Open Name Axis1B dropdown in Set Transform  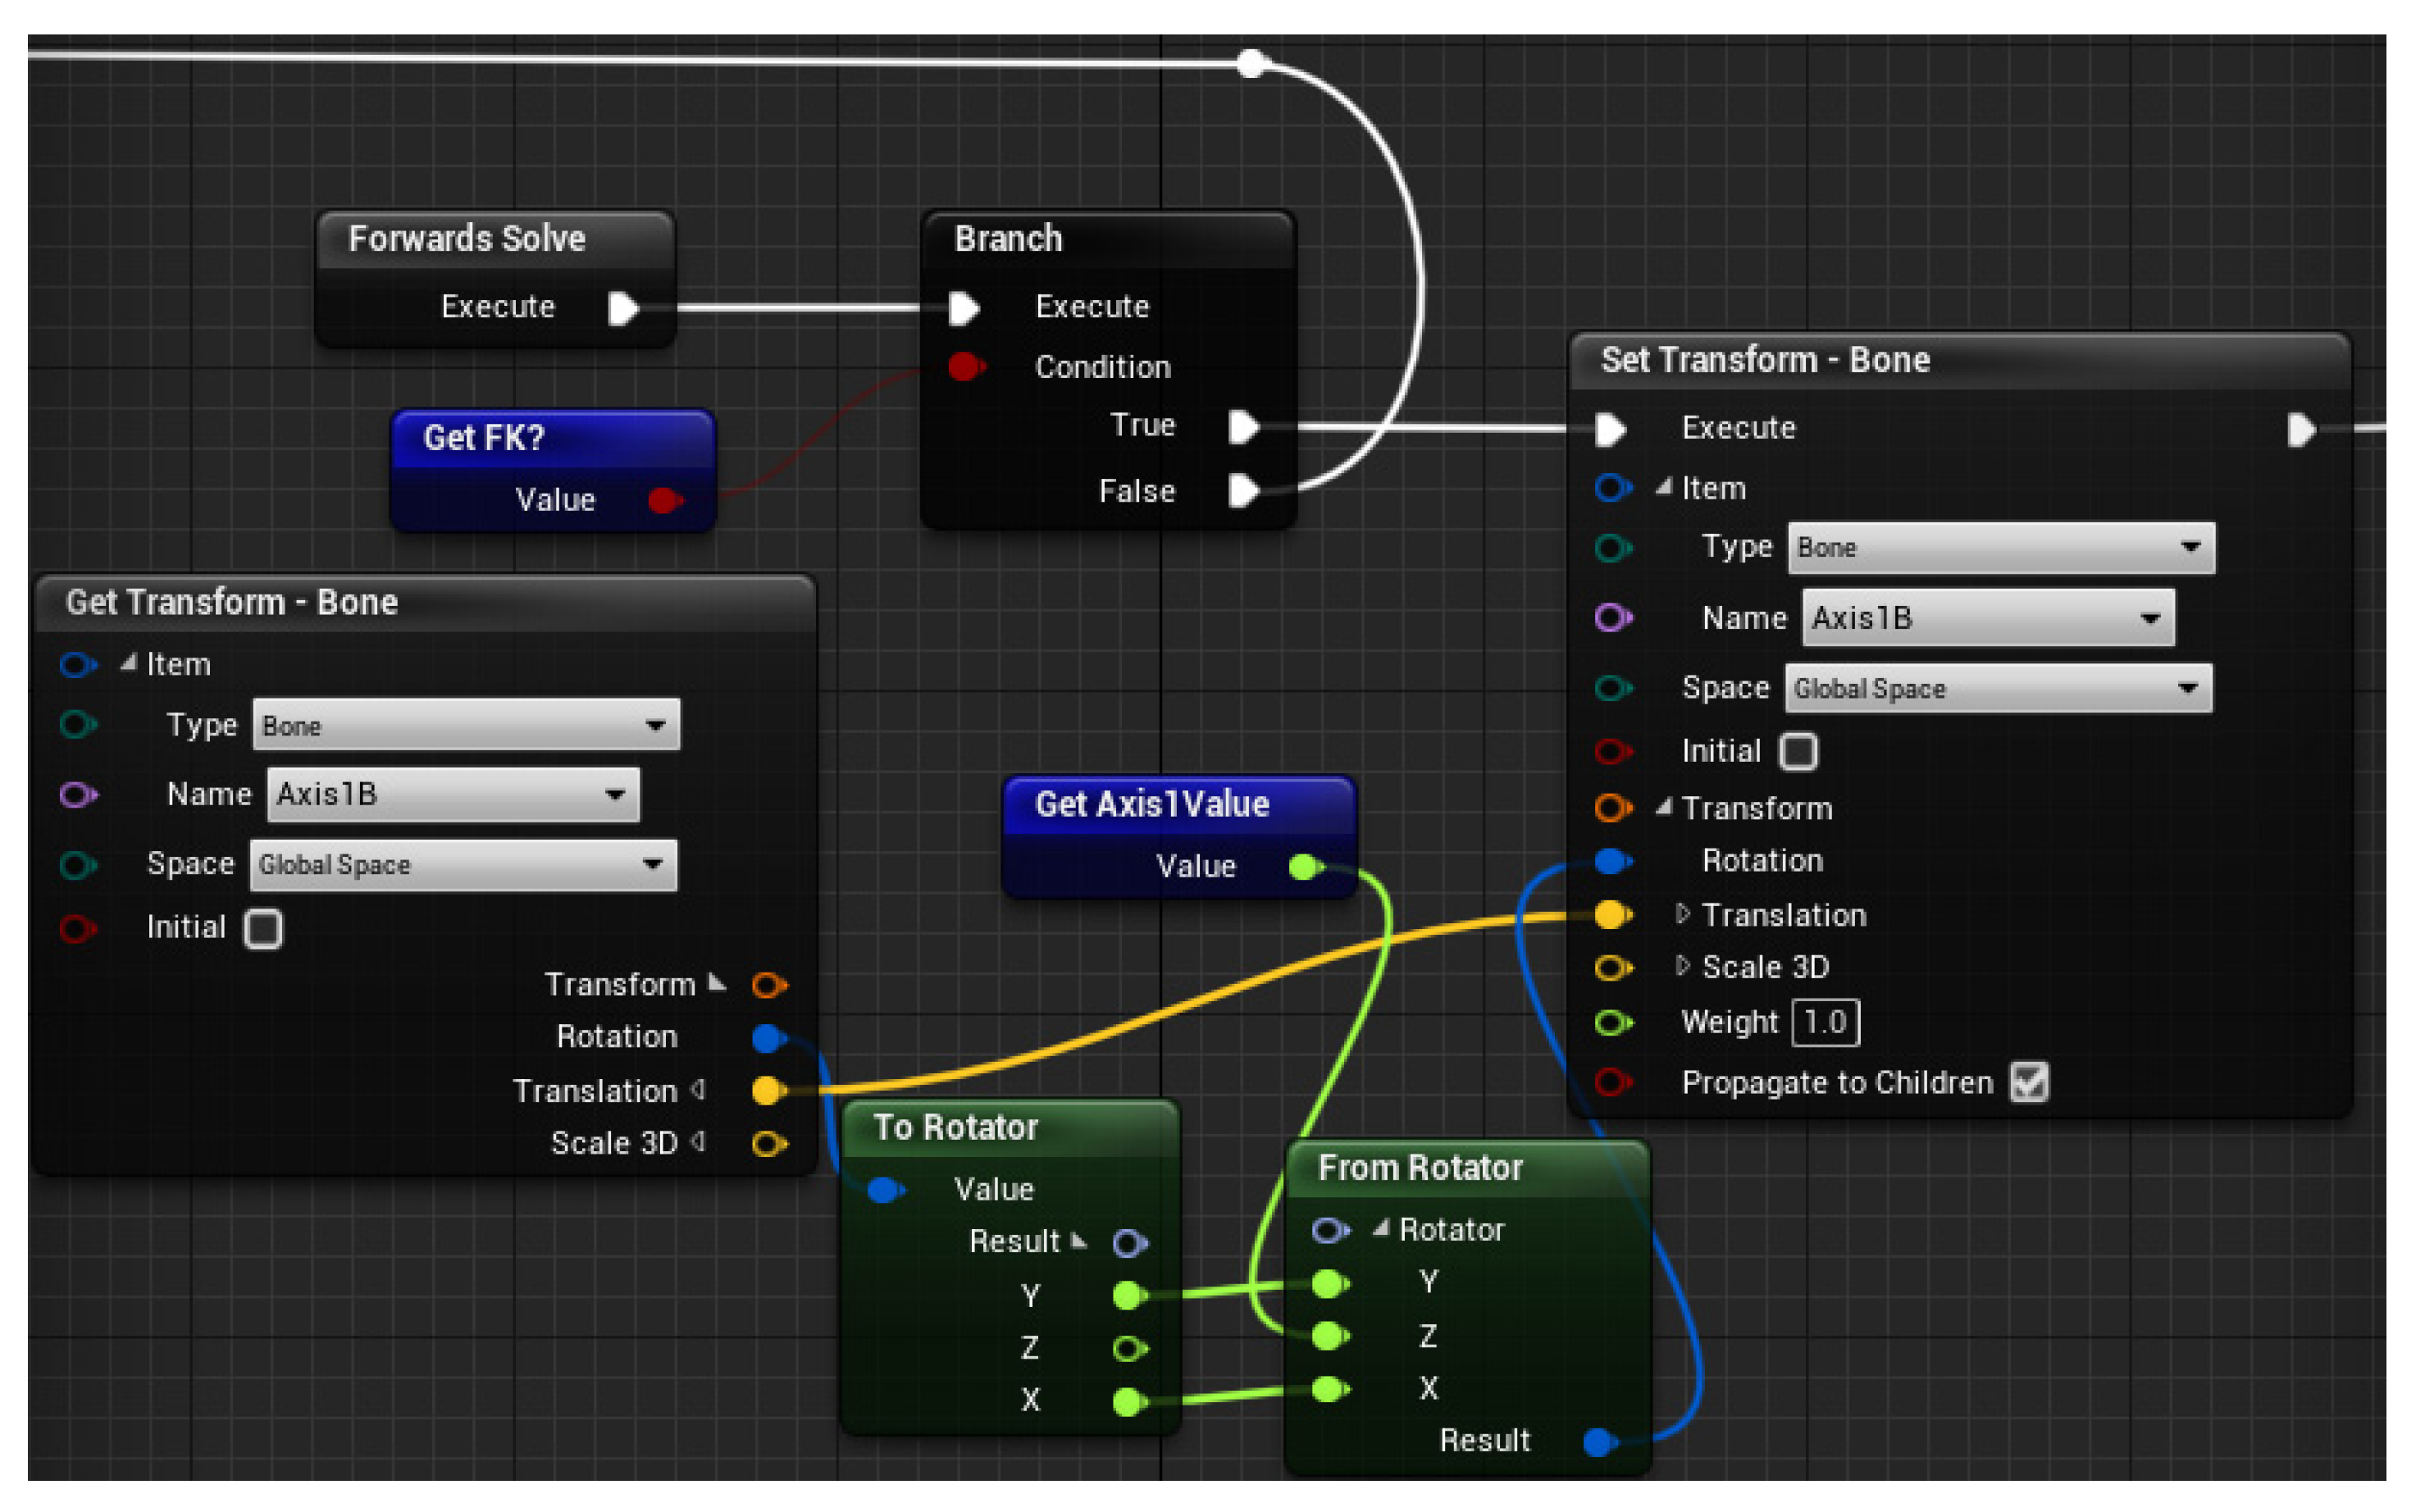(x=1987, y=618)
